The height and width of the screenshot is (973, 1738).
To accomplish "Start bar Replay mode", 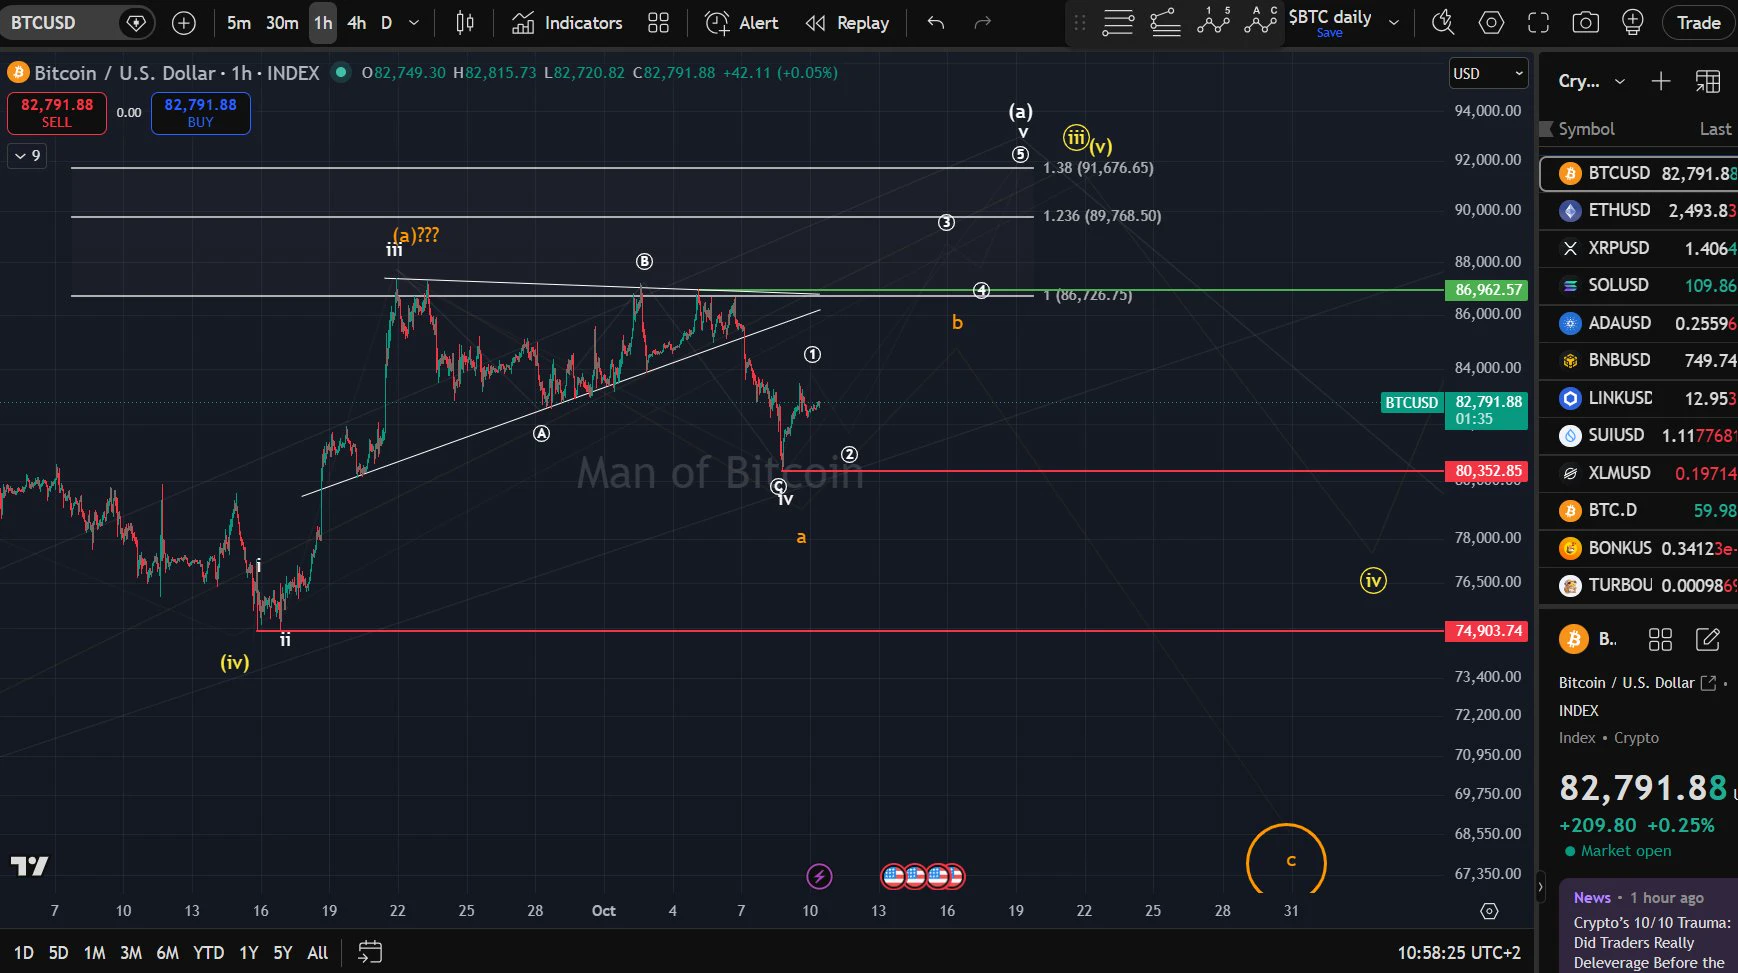I will pos(847,23).
